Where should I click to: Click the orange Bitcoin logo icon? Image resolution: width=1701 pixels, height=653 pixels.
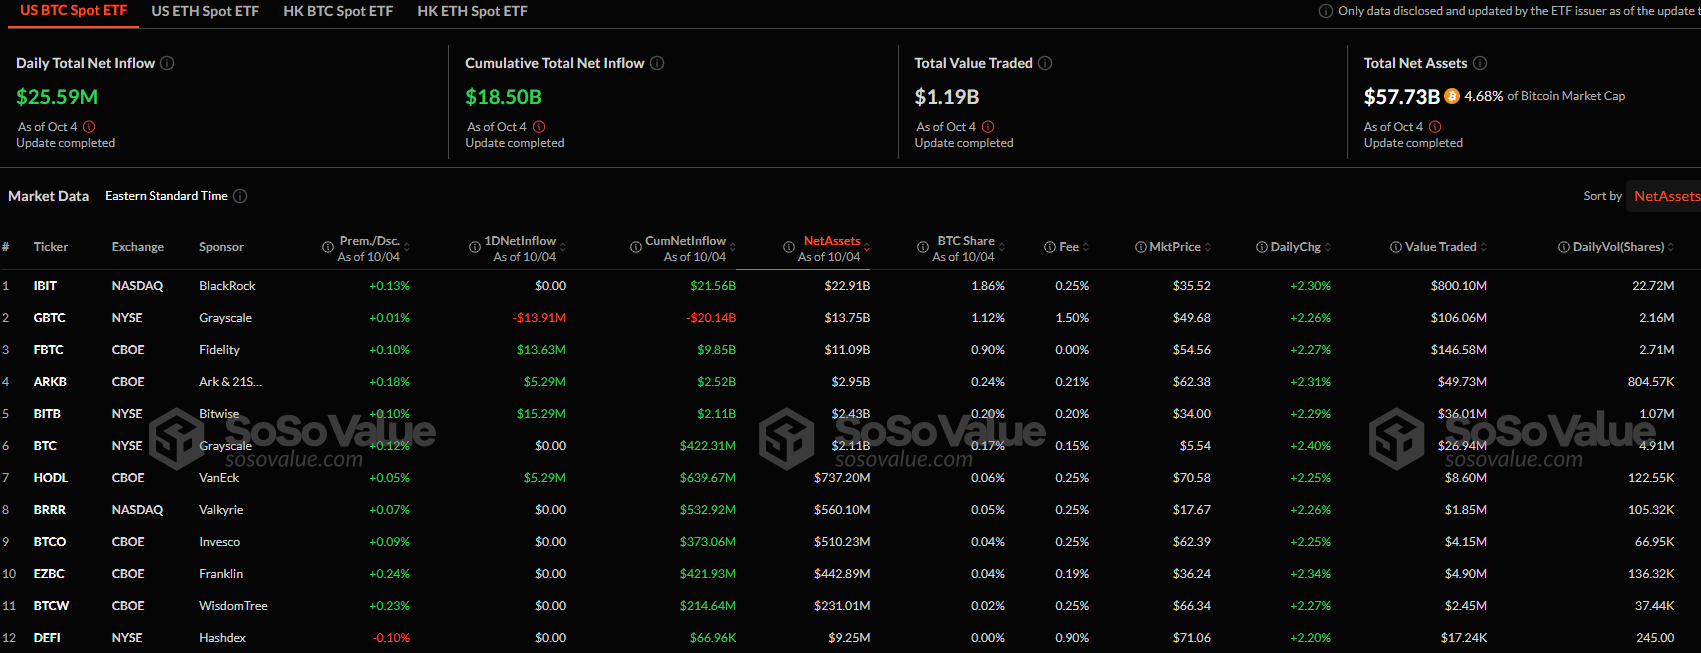(1452, 96)
